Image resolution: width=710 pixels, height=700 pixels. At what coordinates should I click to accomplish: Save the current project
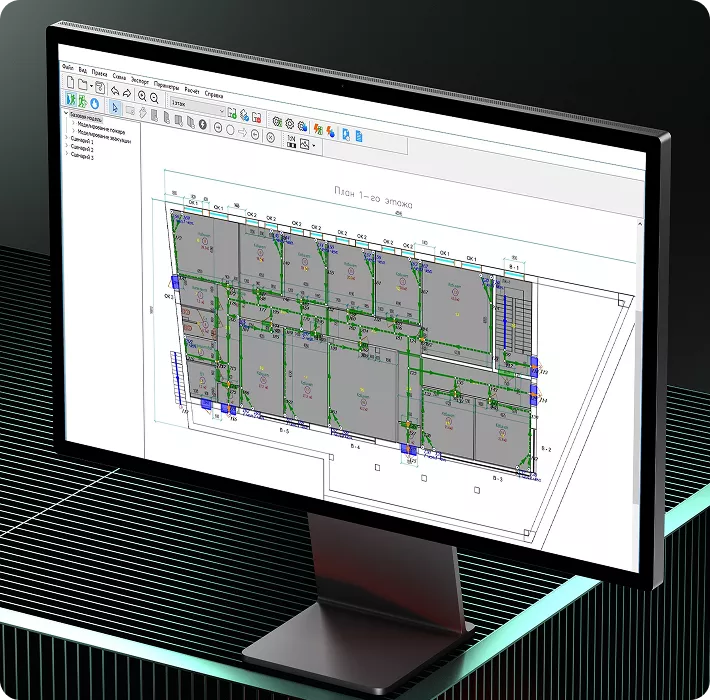100,88
